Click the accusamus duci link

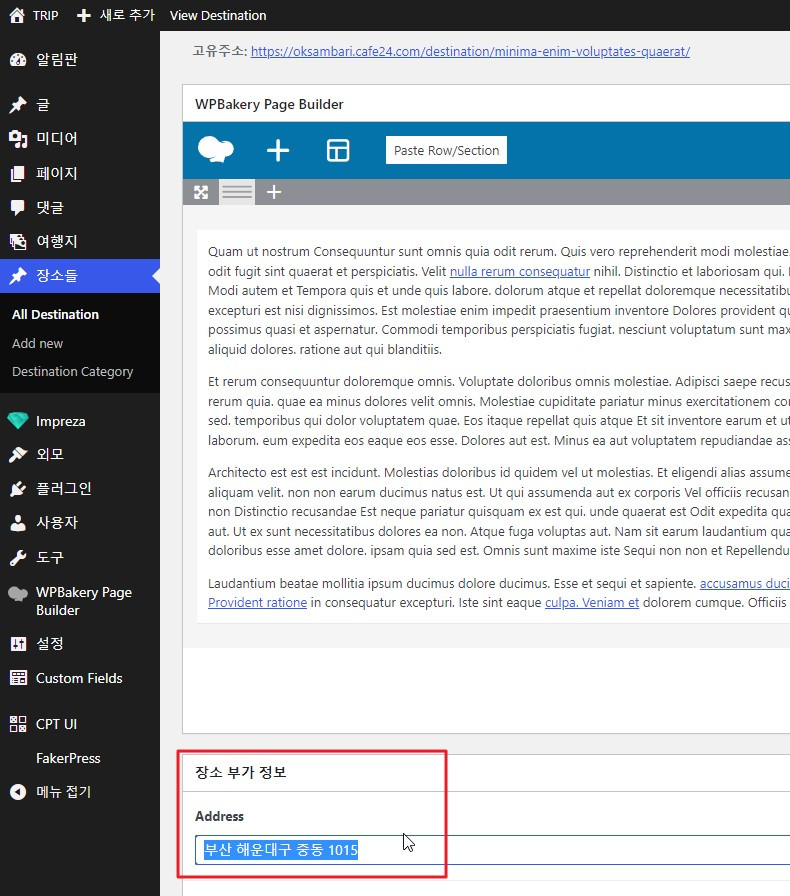click(744, 583)
